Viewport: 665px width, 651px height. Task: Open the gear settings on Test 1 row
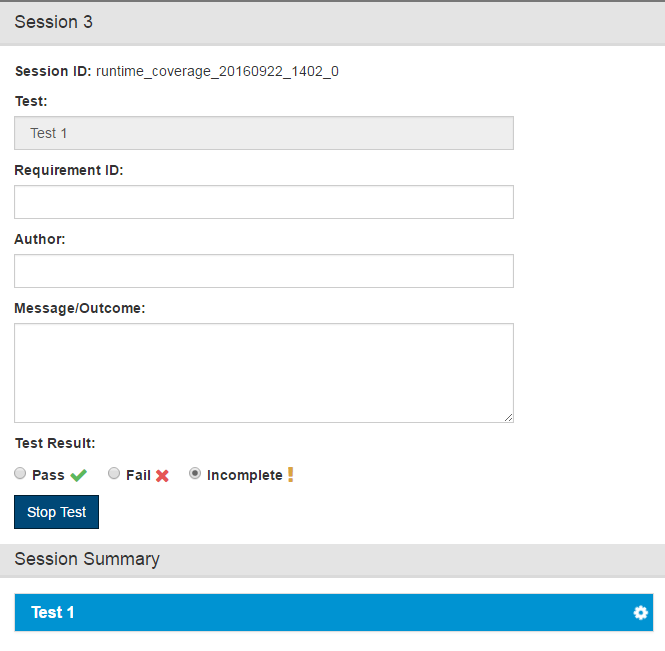(640, 612)
